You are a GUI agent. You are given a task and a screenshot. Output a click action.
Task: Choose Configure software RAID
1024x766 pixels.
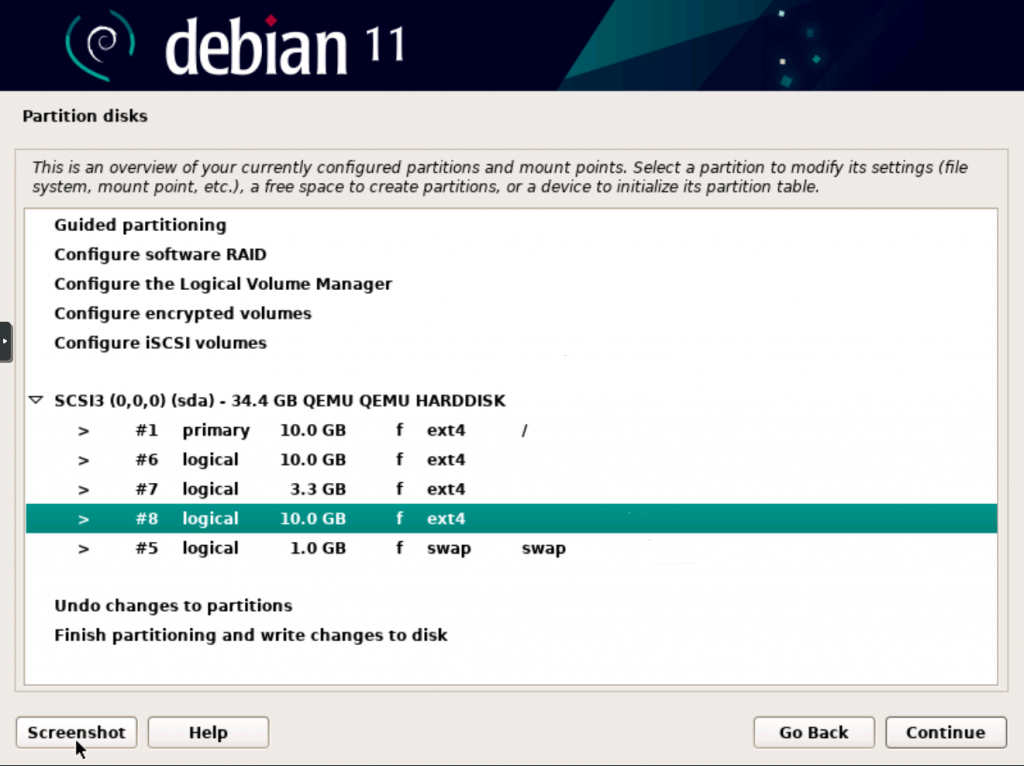click(x=160, y=255)
